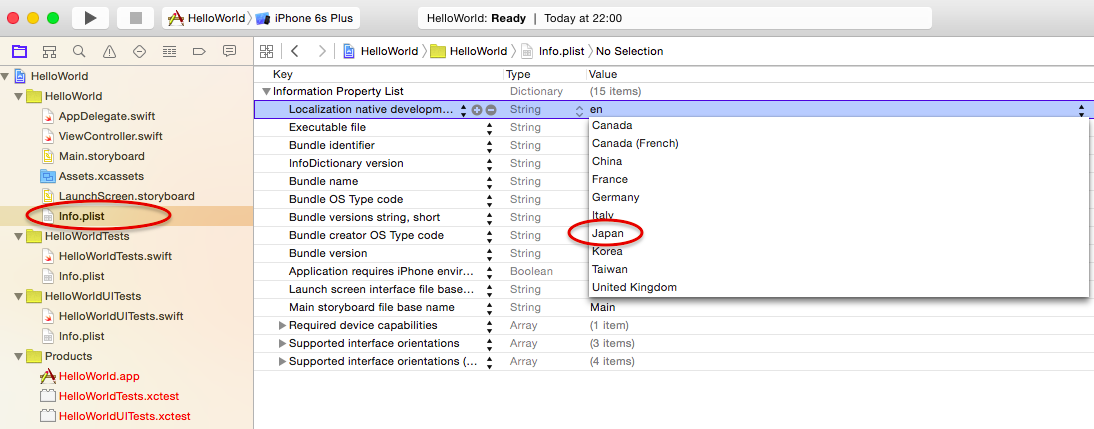
Task: Expand Supported interface orientations array (3 items)
Action: click(282, 343)
